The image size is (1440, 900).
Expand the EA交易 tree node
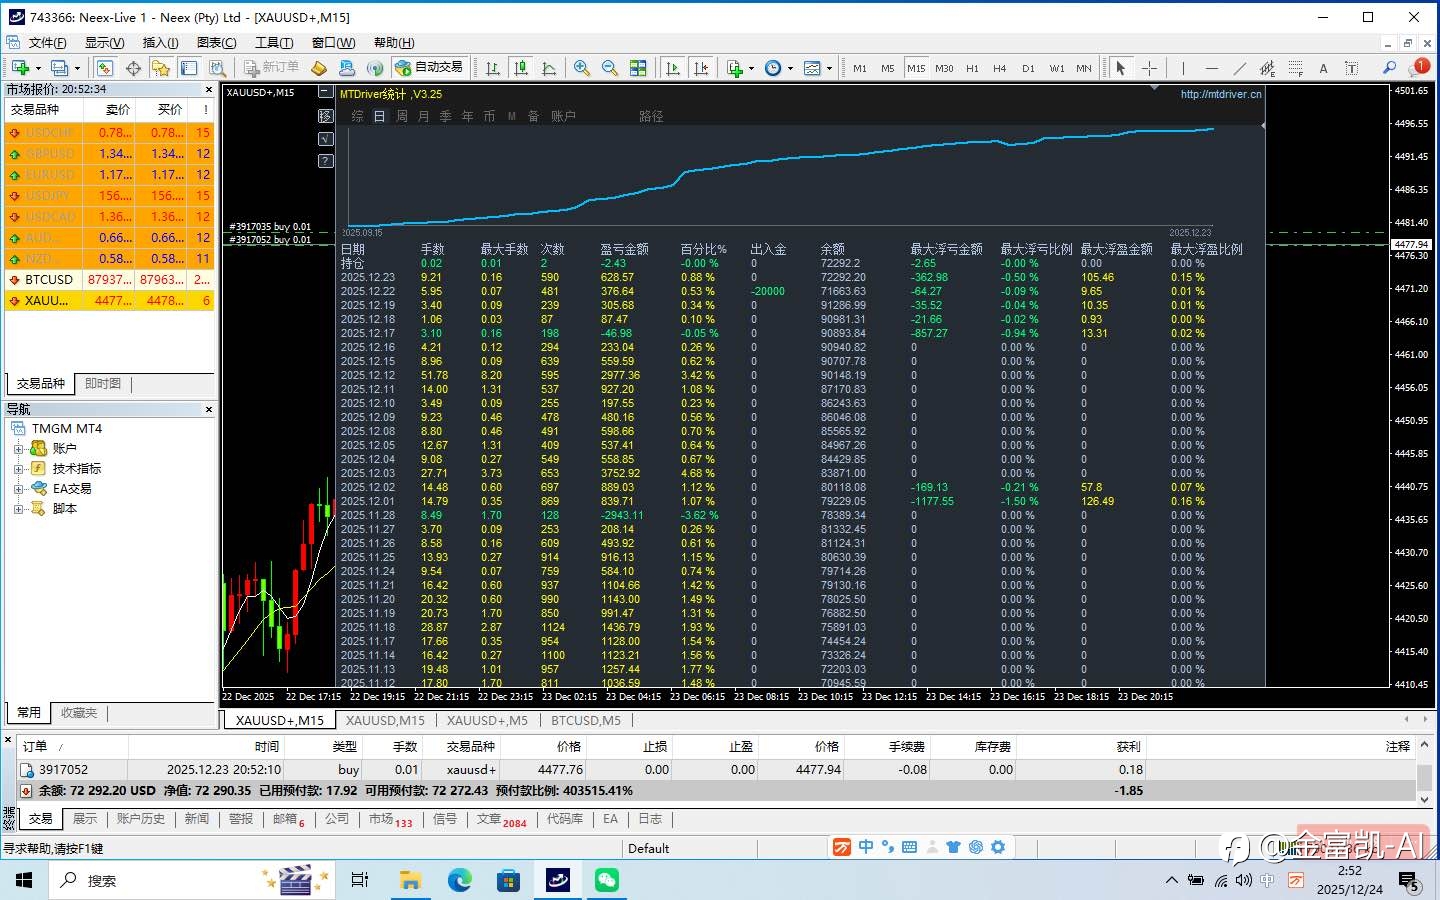(18, 489)
